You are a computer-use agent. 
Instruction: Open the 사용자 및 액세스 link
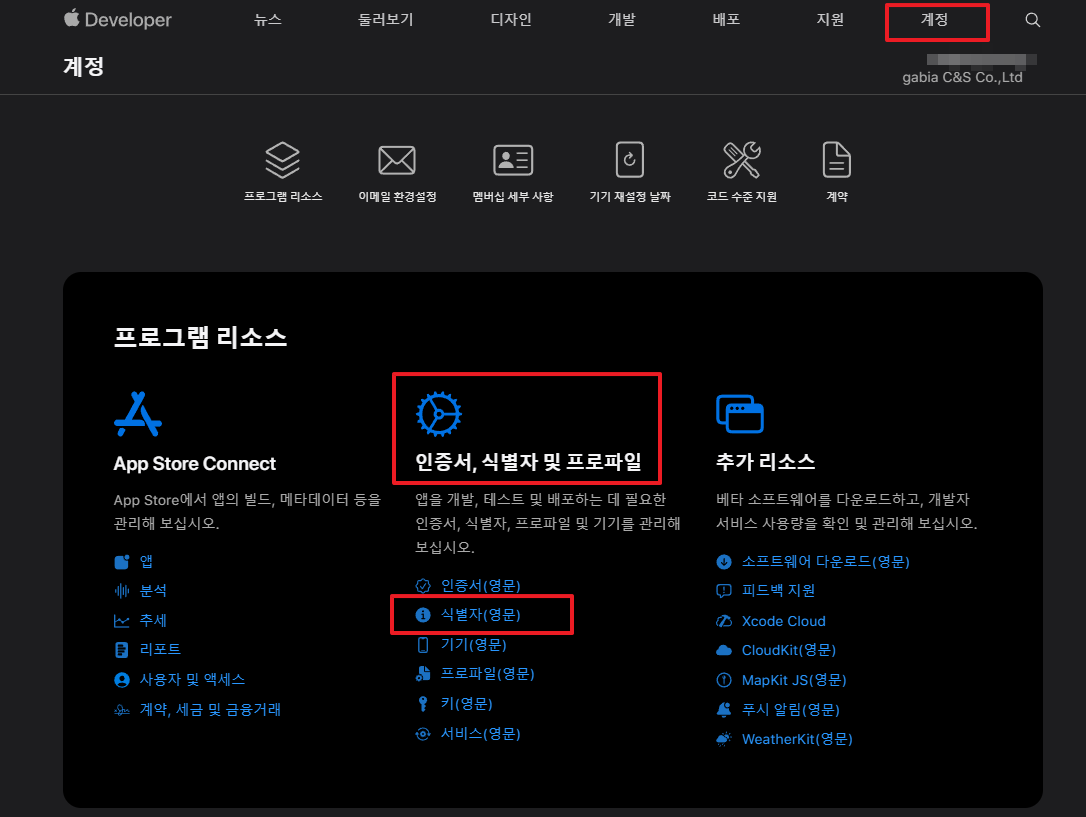tap(193, 680)
